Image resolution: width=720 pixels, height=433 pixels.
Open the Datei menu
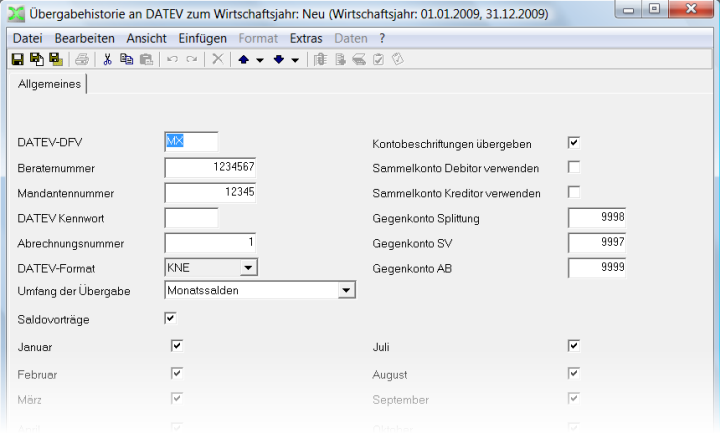pyautogui.click(x=28, y=38)
